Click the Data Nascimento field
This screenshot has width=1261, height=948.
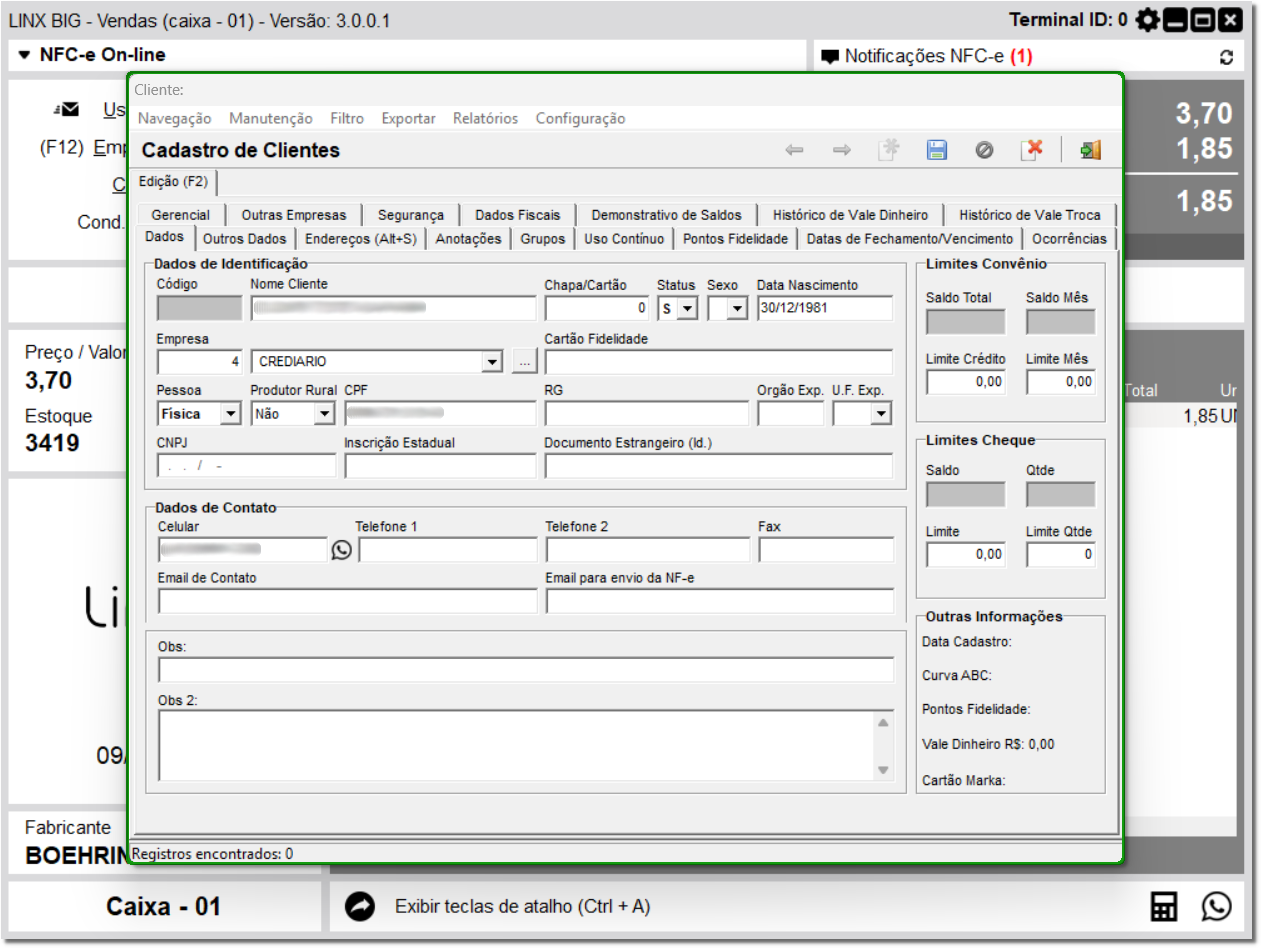[824, 309]
